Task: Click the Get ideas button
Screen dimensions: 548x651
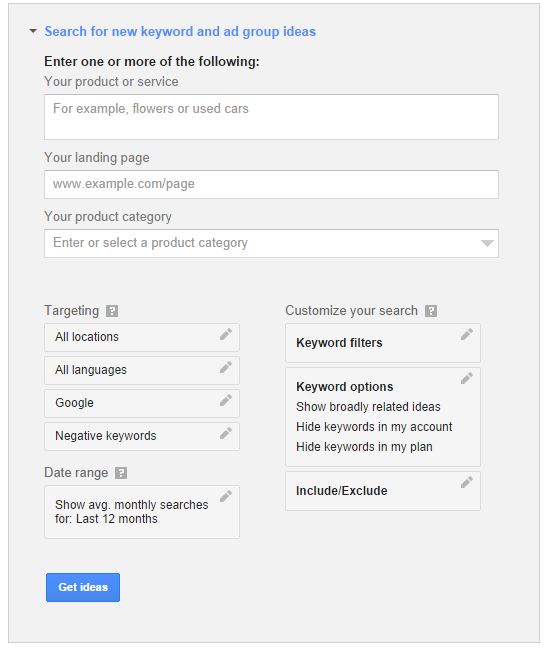Action: (x=83, y=587)
